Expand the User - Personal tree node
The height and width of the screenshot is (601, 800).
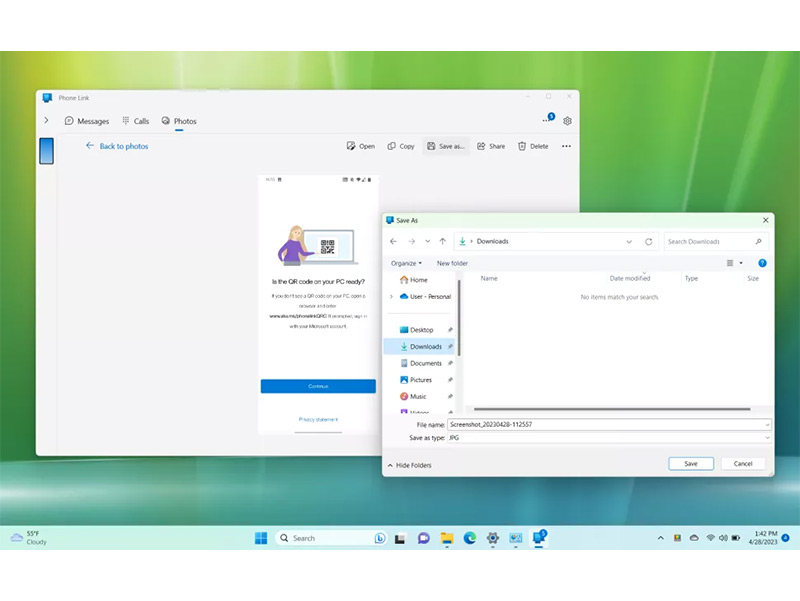pos(391,296)
